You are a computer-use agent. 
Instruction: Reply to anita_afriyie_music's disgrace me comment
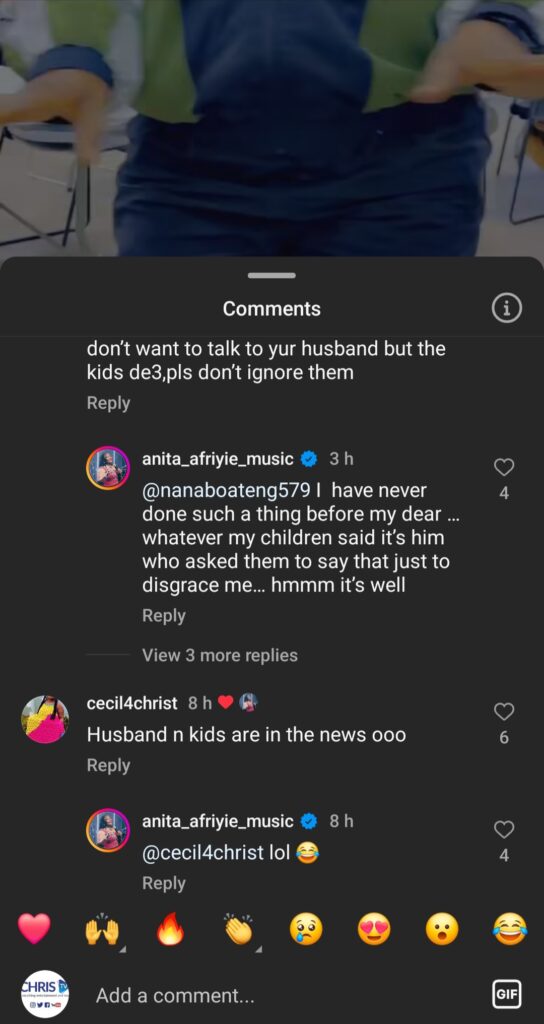(164, 615)
